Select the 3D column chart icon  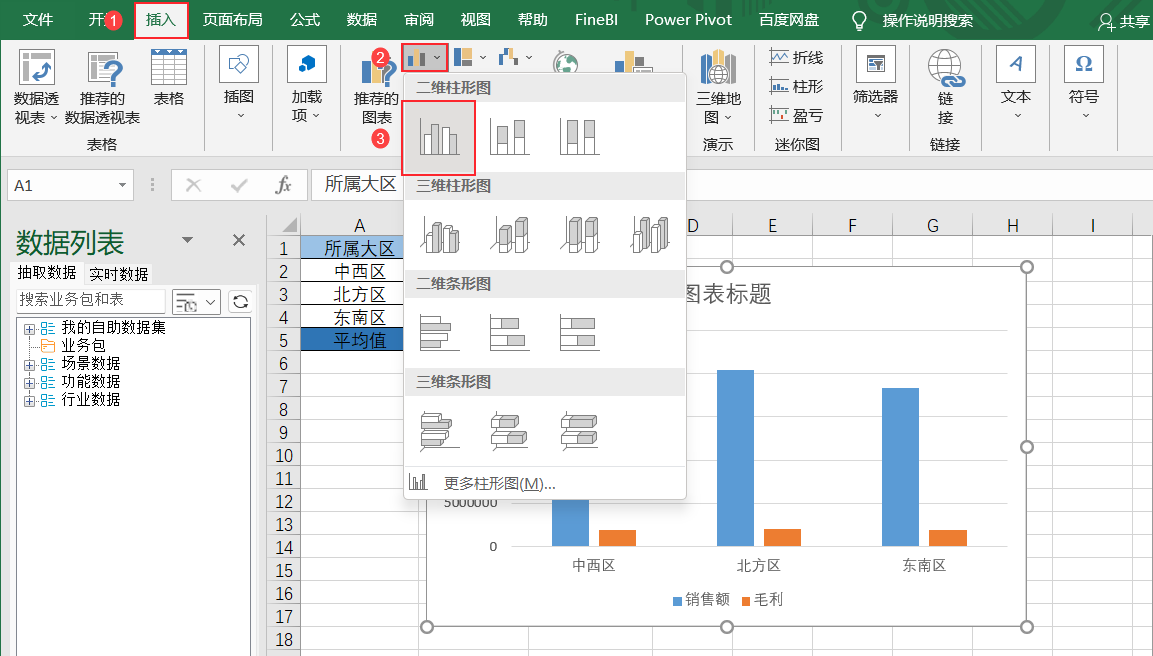coord(650,235)
